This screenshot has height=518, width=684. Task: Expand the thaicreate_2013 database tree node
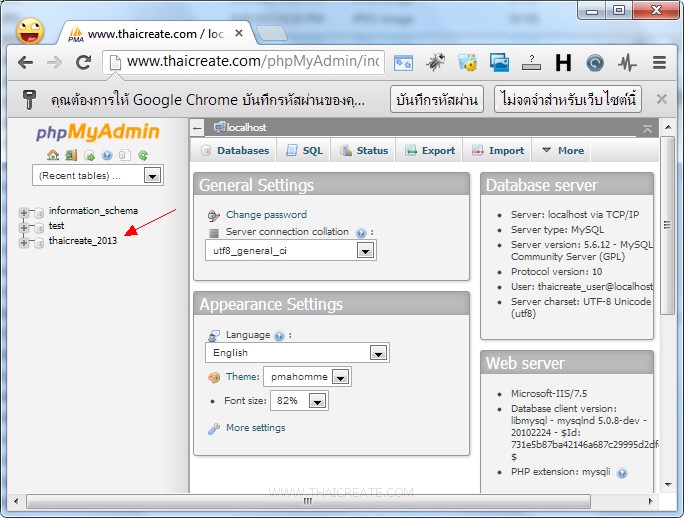click(24, 243)
